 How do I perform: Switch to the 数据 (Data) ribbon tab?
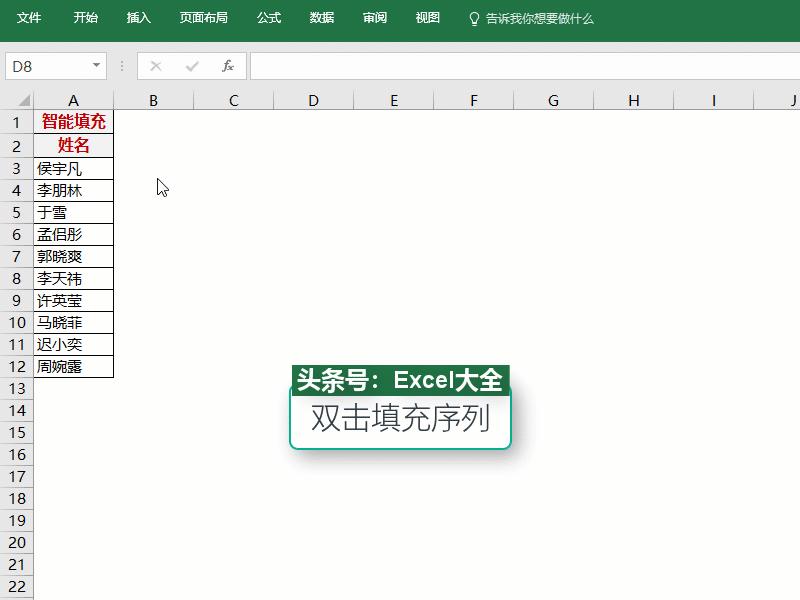coord(321,17)
